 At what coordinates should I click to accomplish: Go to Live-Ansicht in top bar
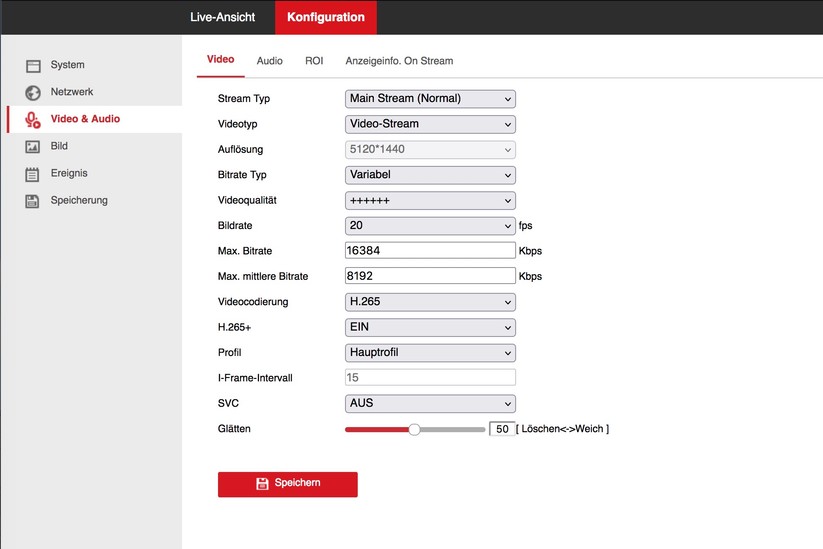click(222, 18)
